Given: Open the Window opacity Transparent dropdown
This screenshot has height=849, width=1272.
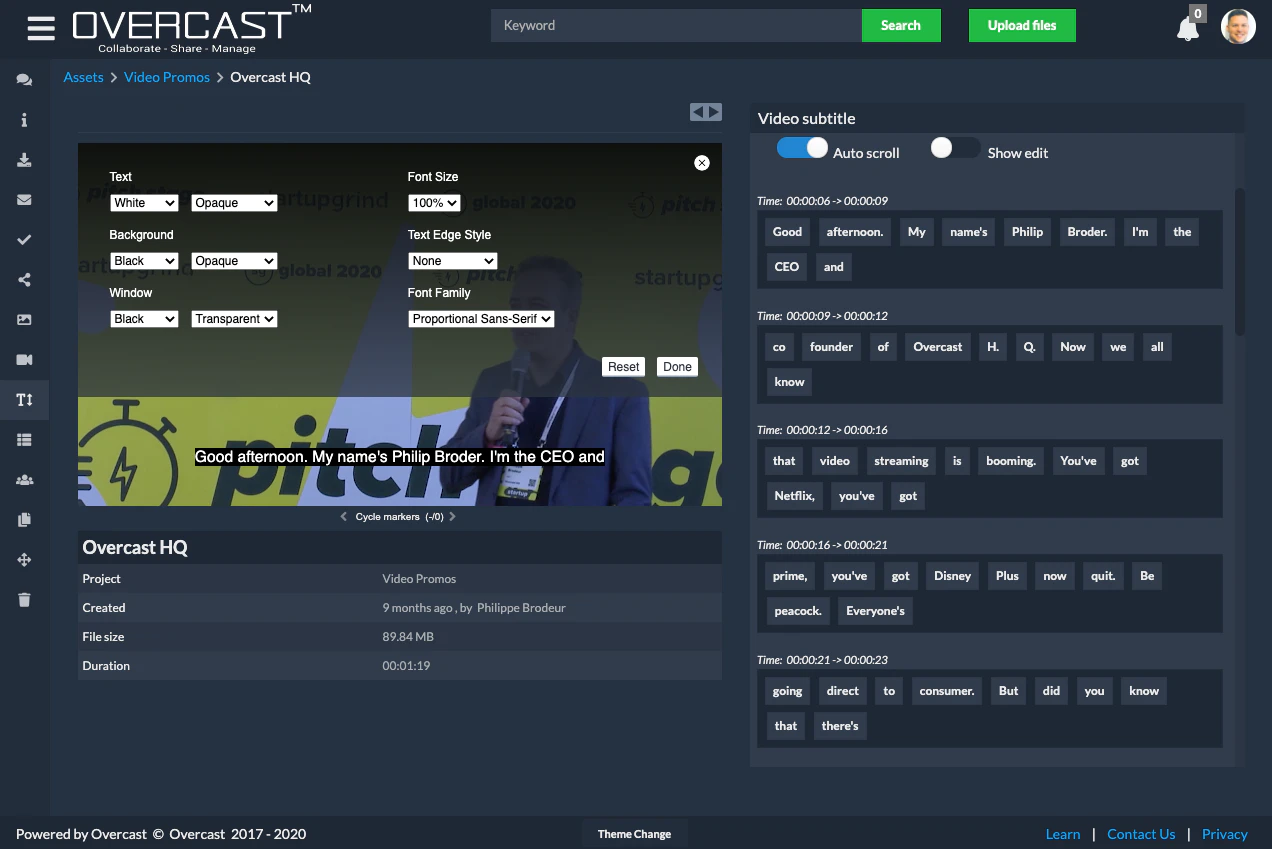Looking at the screenshot, I should pyautogui.click(x=234, y=319).
